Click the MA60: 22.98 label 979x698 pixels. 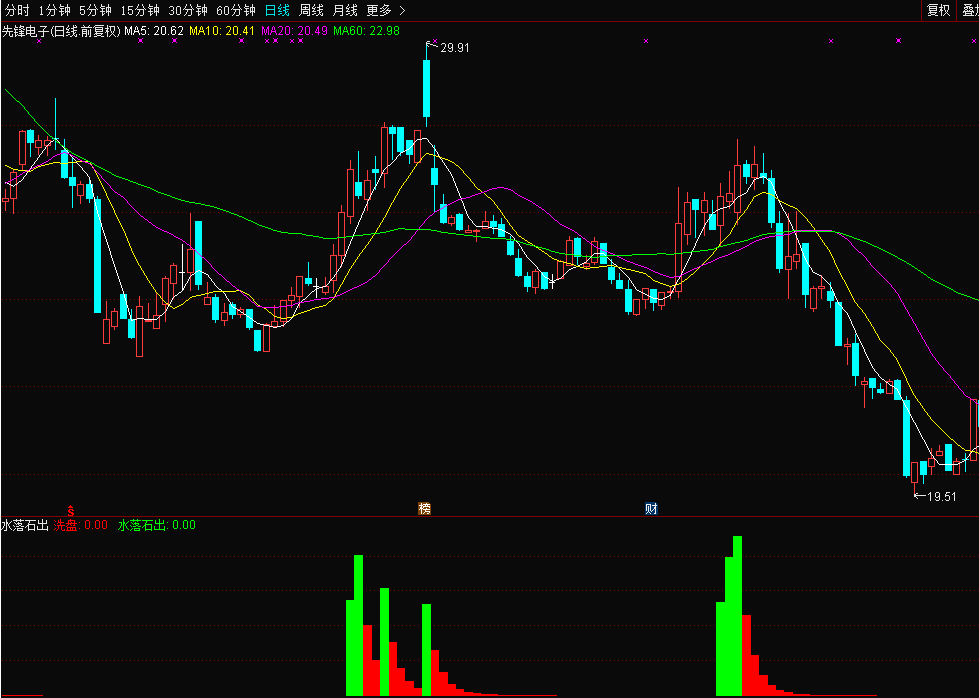[x=367, y=31]
